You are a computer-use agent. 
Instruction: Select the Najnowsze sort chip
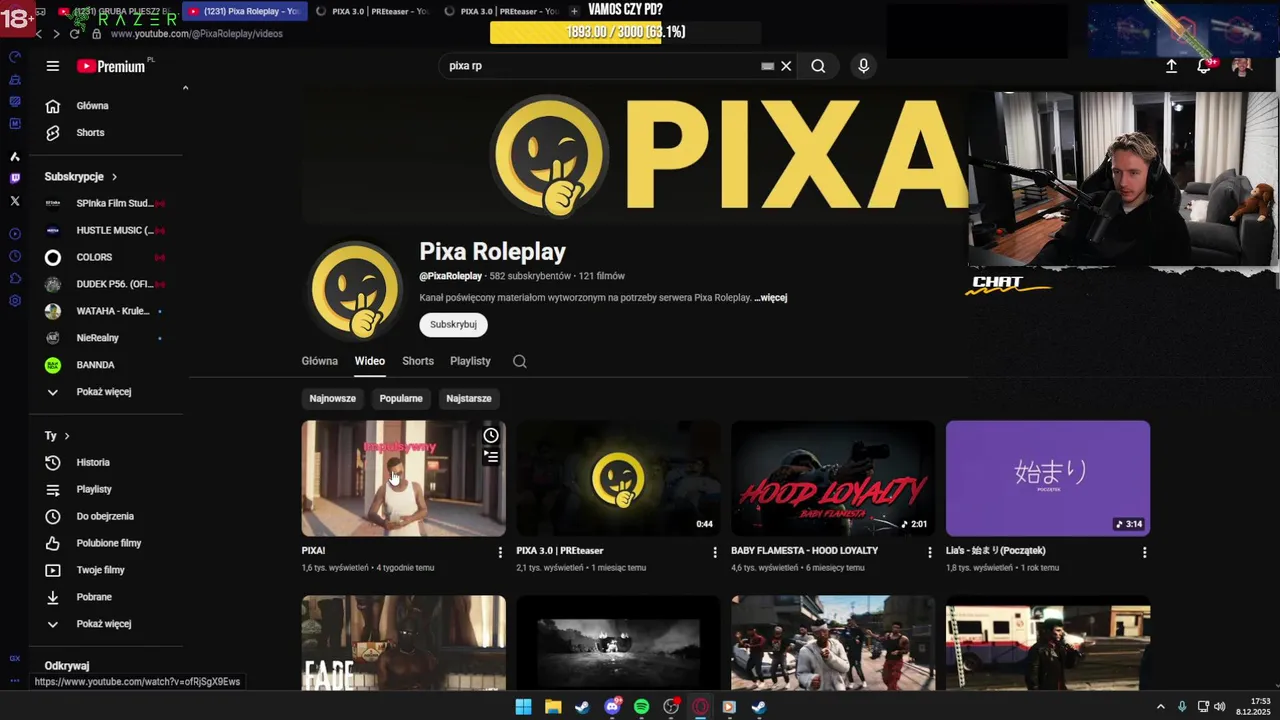[332, 398]
